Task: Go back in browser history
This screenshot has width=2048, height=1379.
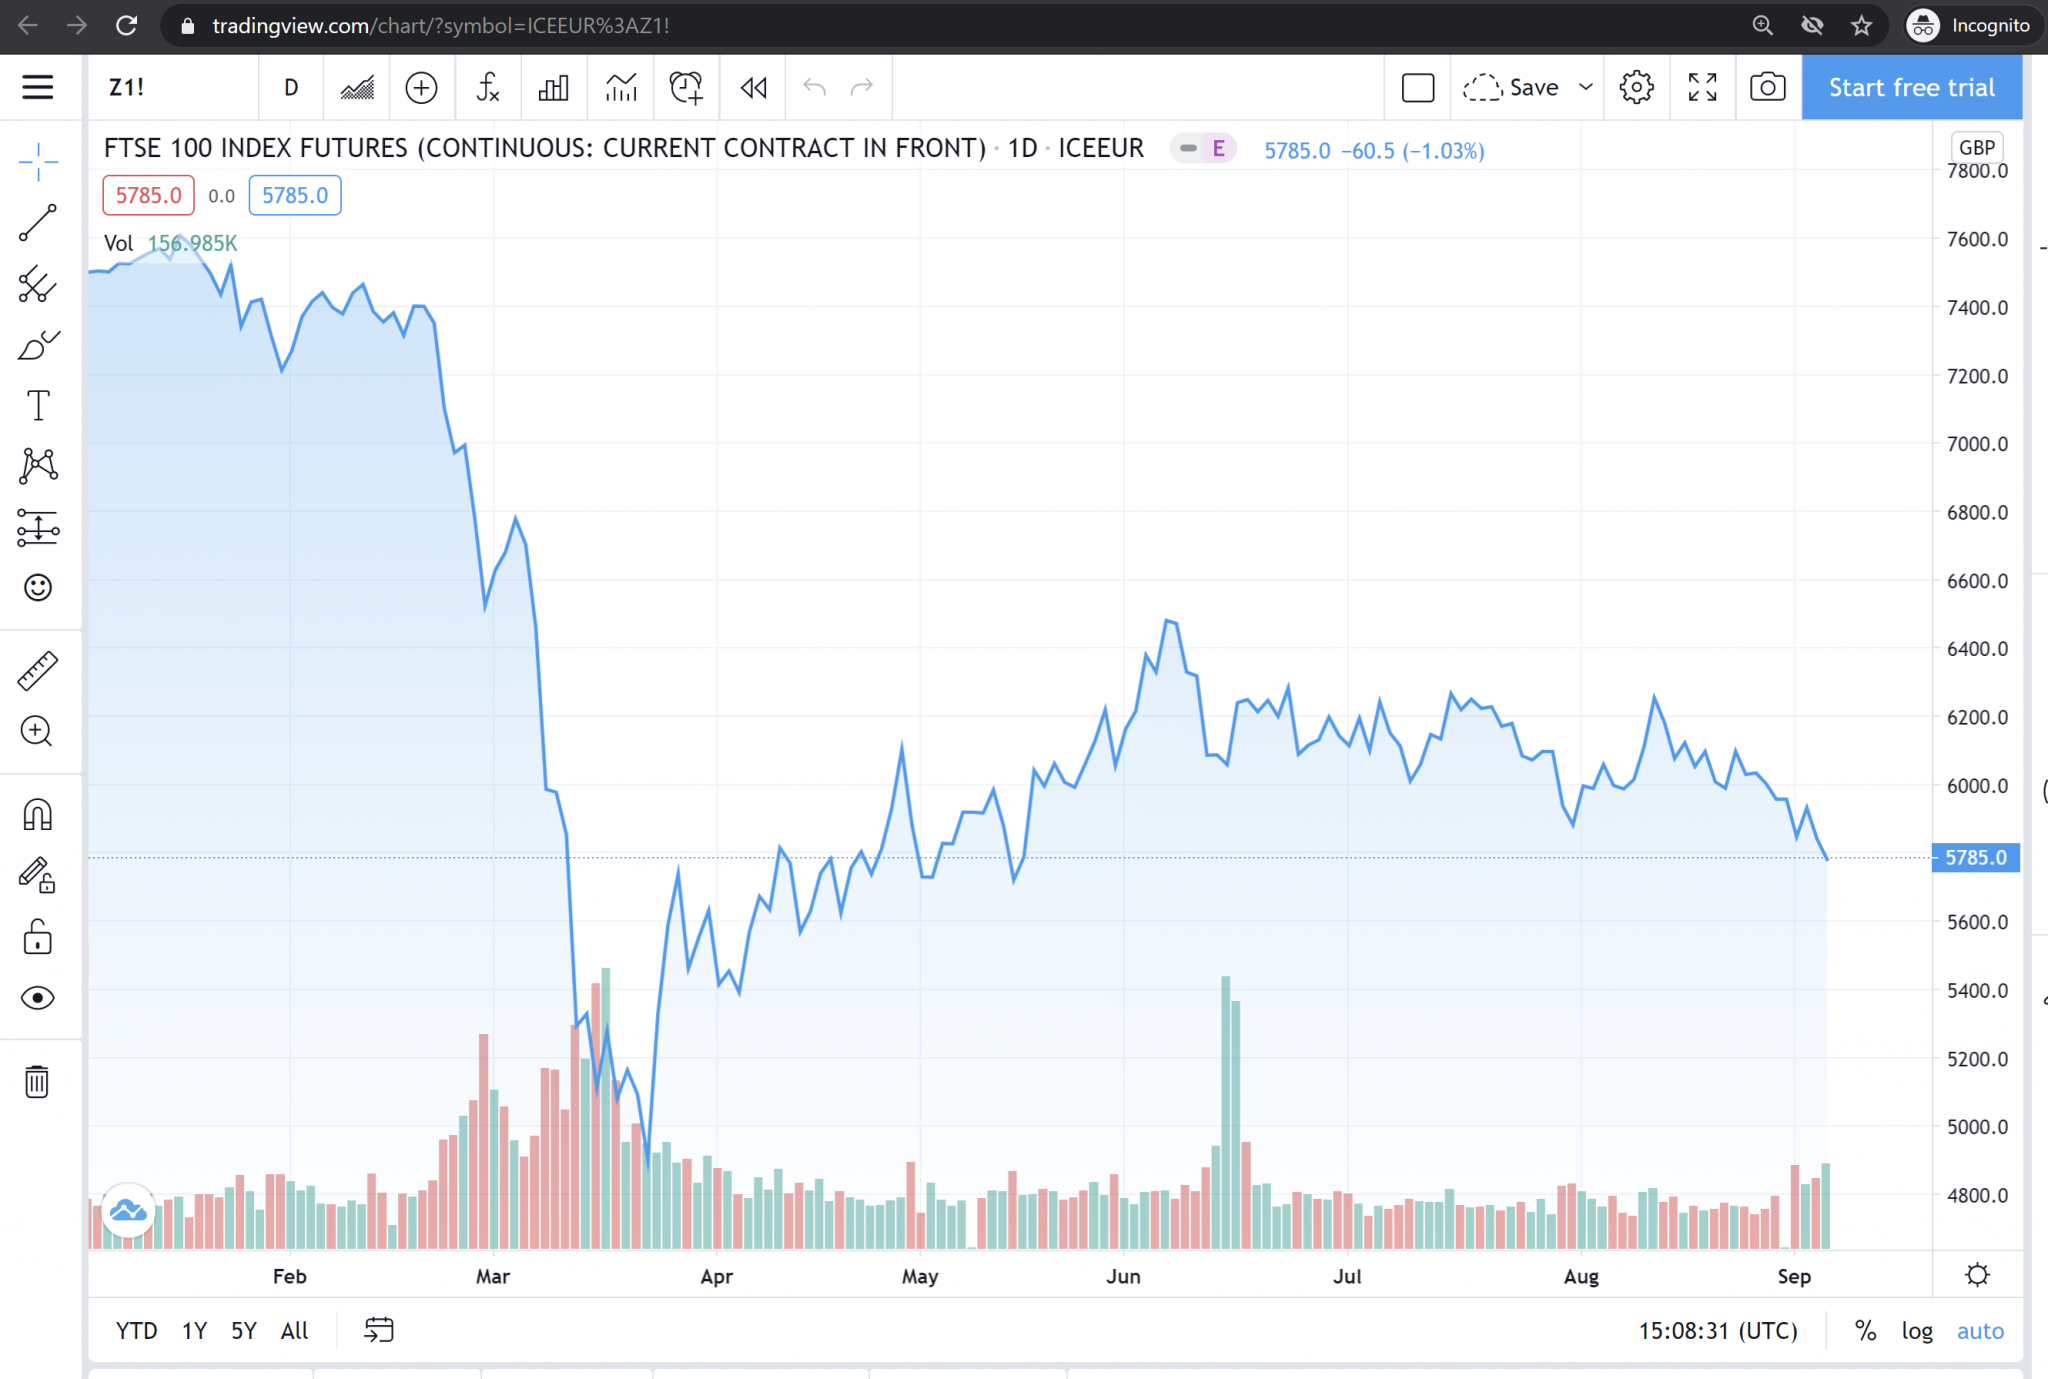Action: [28, 25]
